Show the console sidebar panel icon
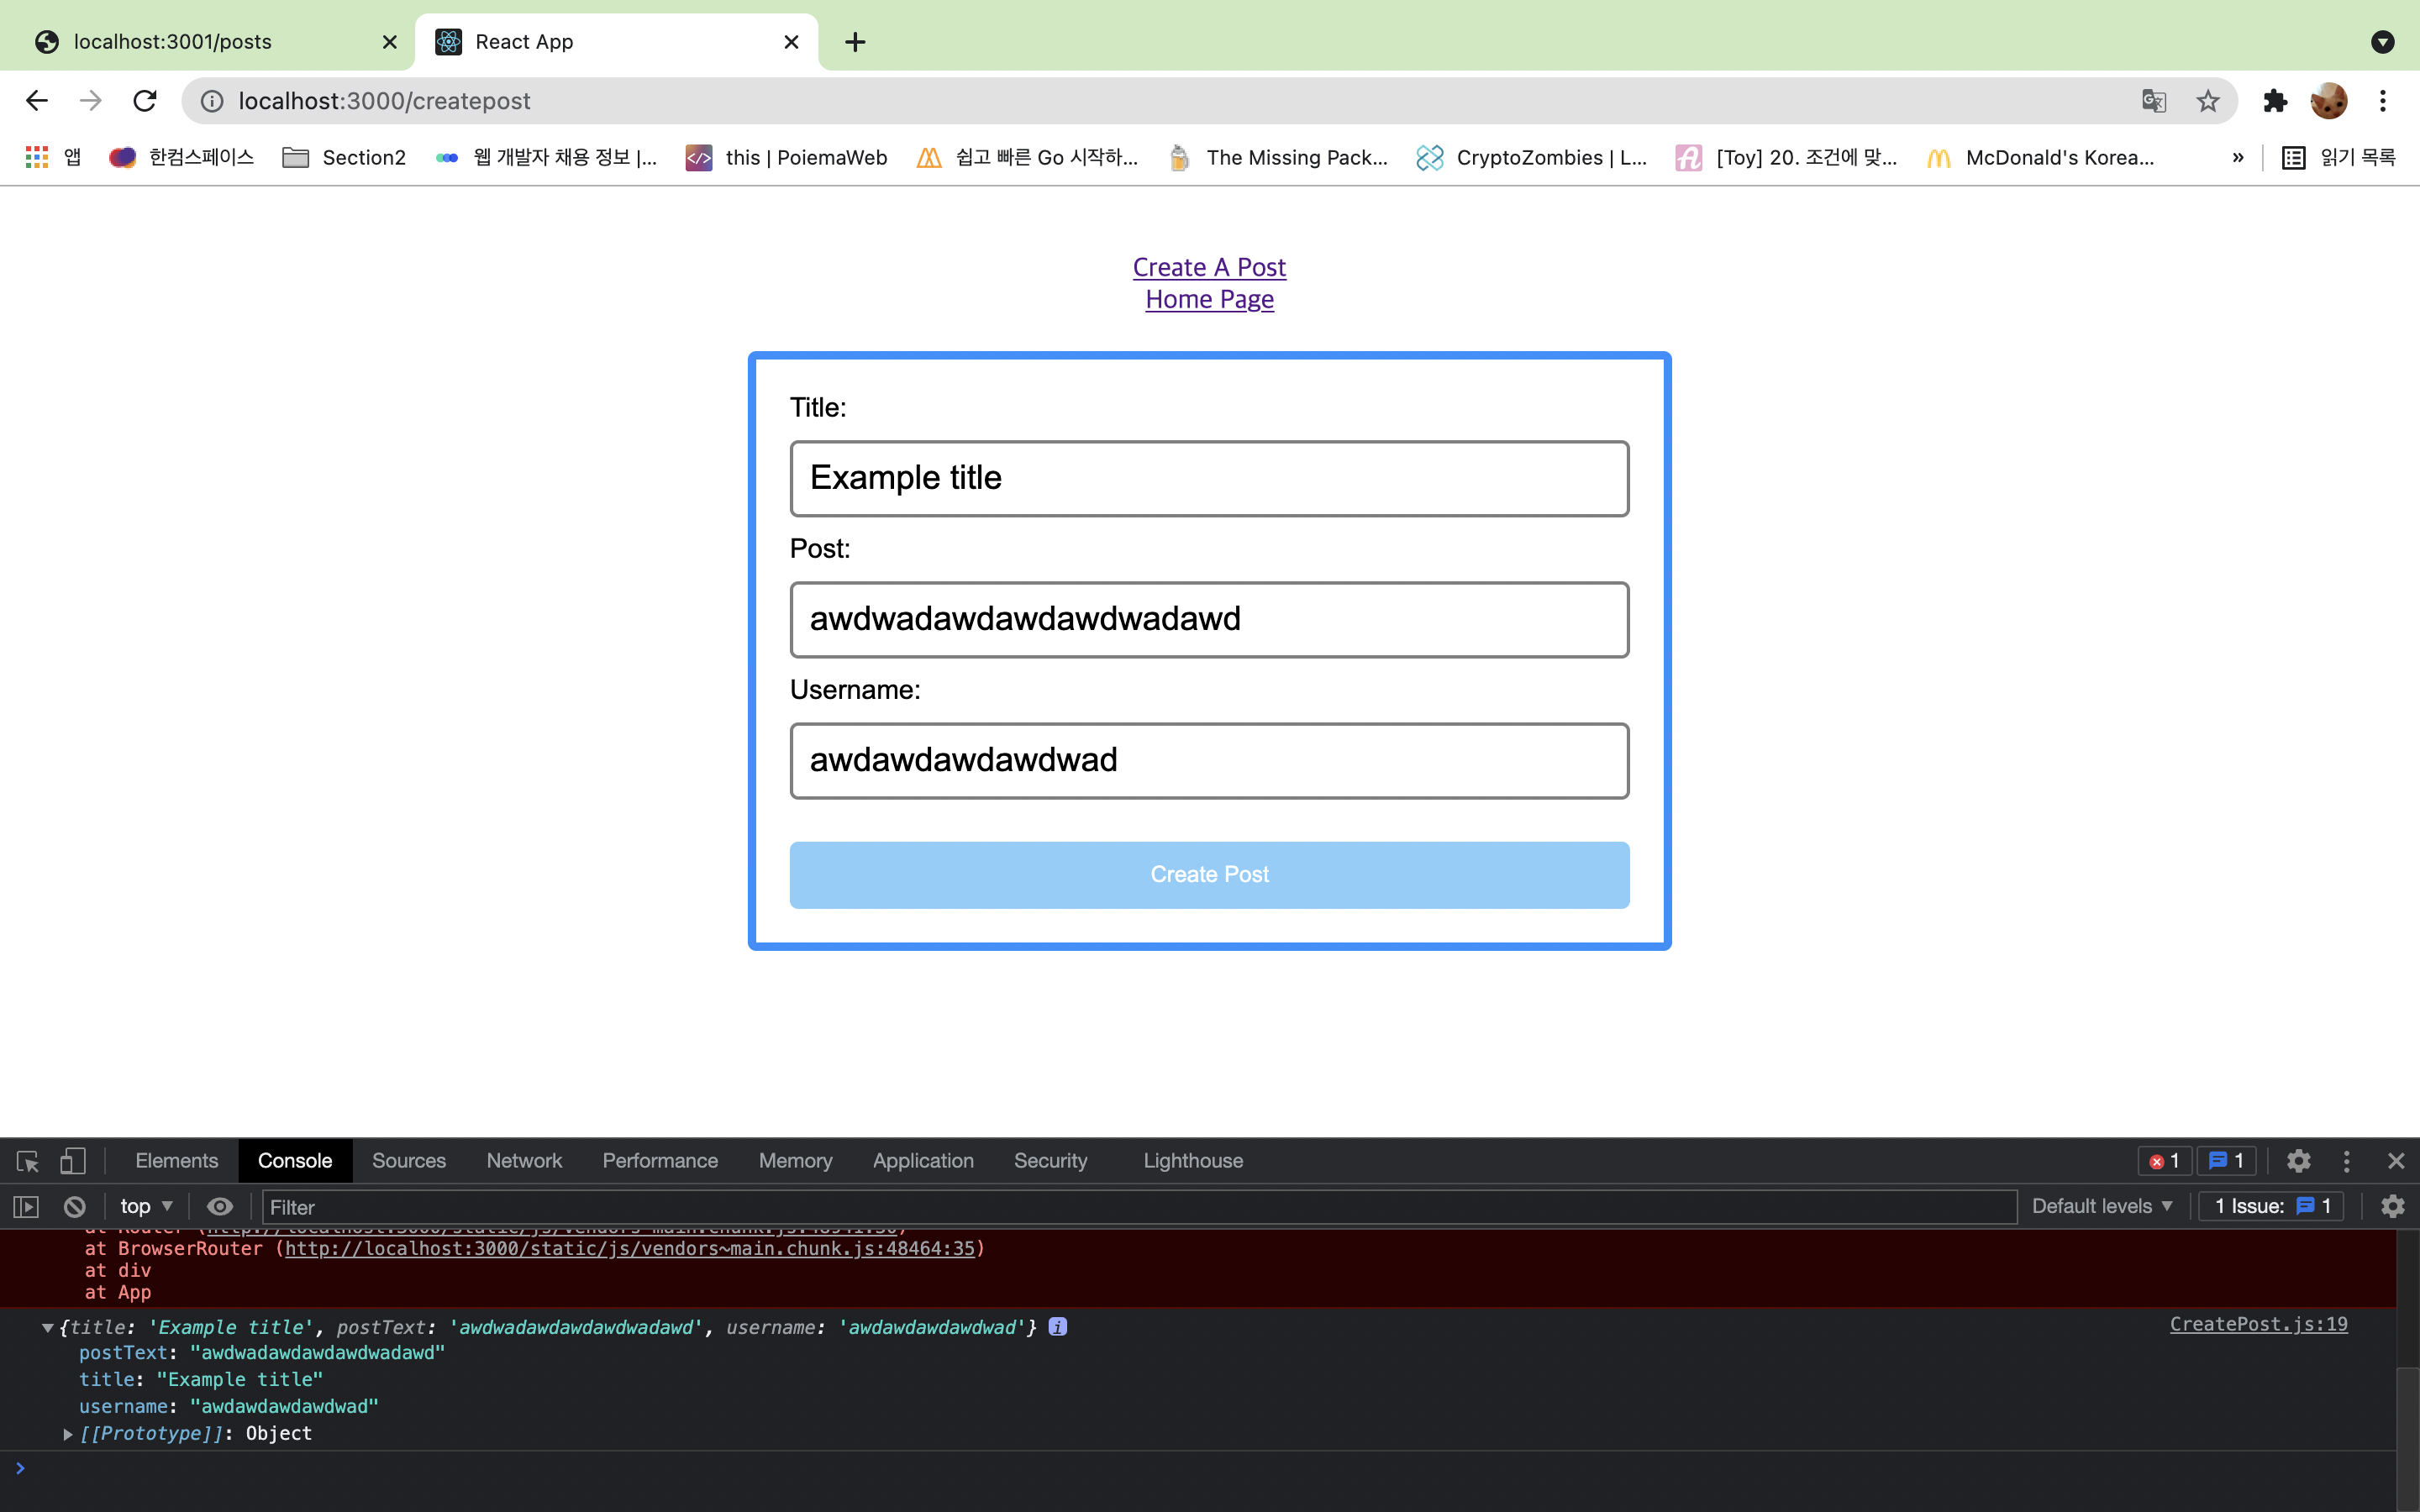2420x1512 pixels. coord(26,1207)
